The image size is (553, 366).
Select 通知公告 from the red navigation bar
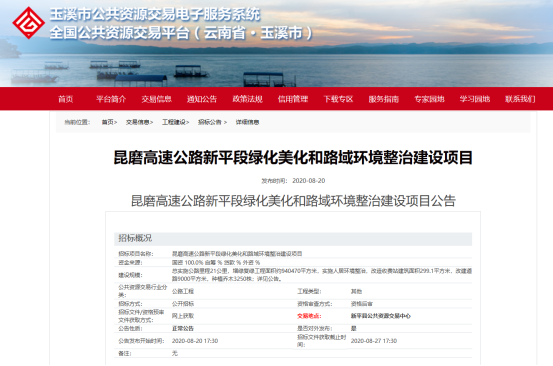point(202,99)
